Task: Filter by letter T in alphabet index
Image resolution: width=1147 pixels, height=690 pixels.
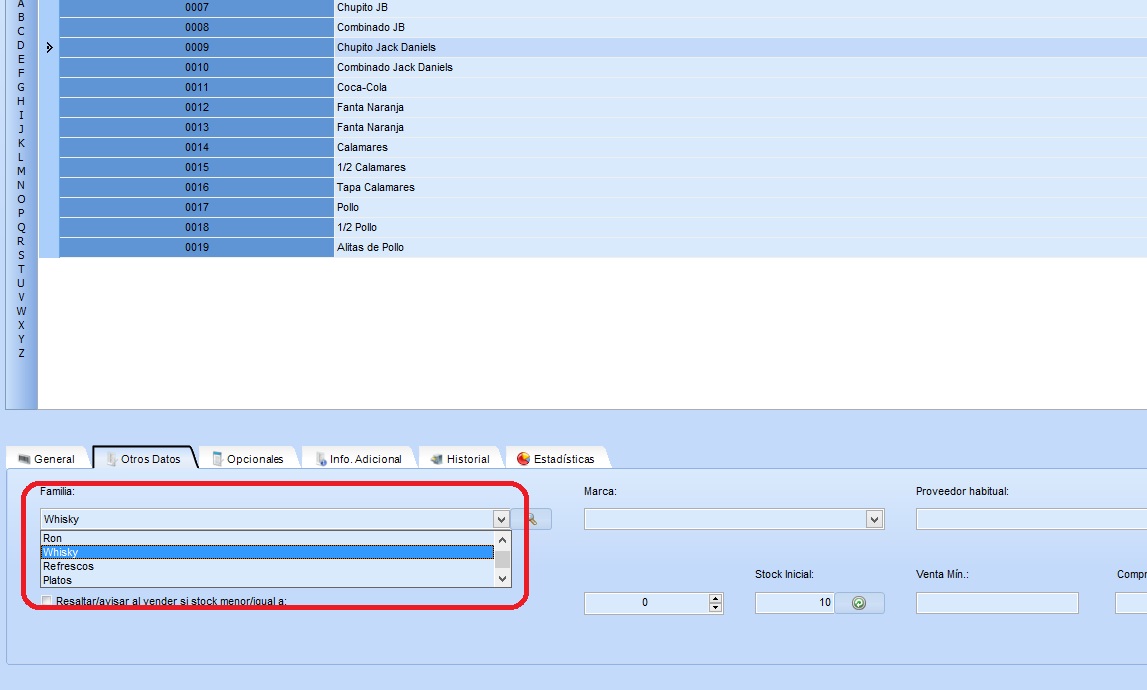Action: [21, 269]
